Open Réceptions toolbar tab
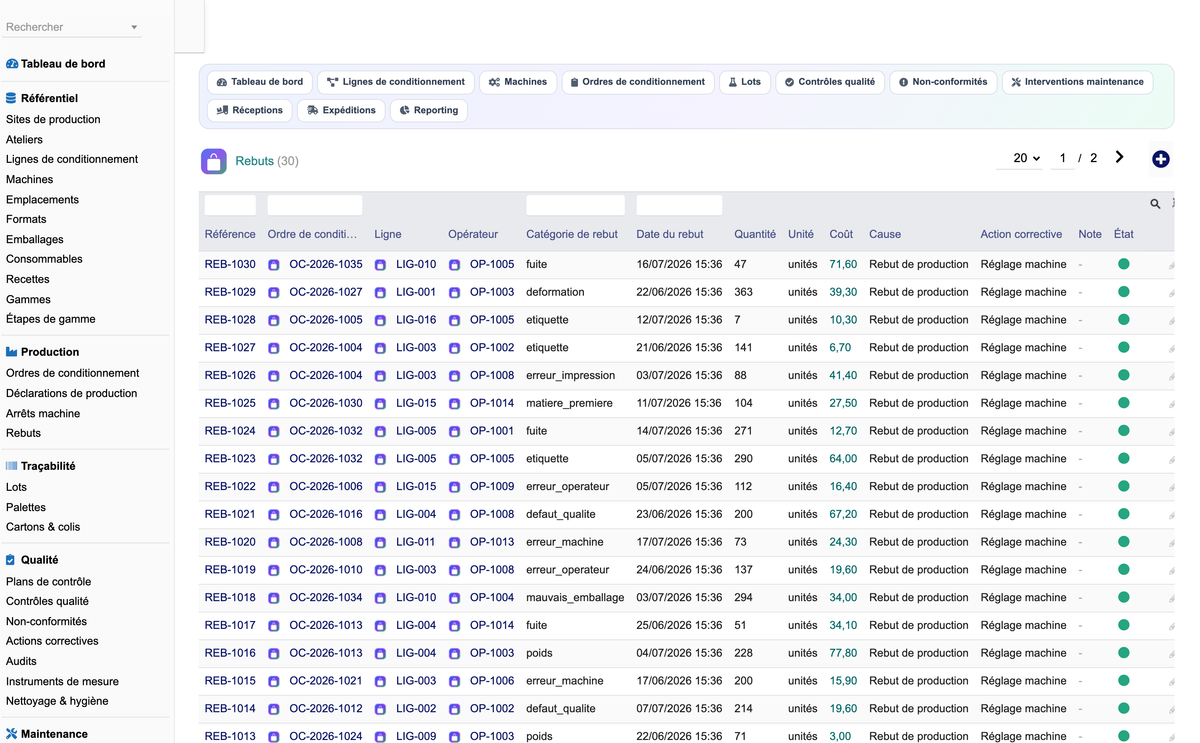Image resolution: width=1200 pixels, height=743 pixels. coord(250,110)
